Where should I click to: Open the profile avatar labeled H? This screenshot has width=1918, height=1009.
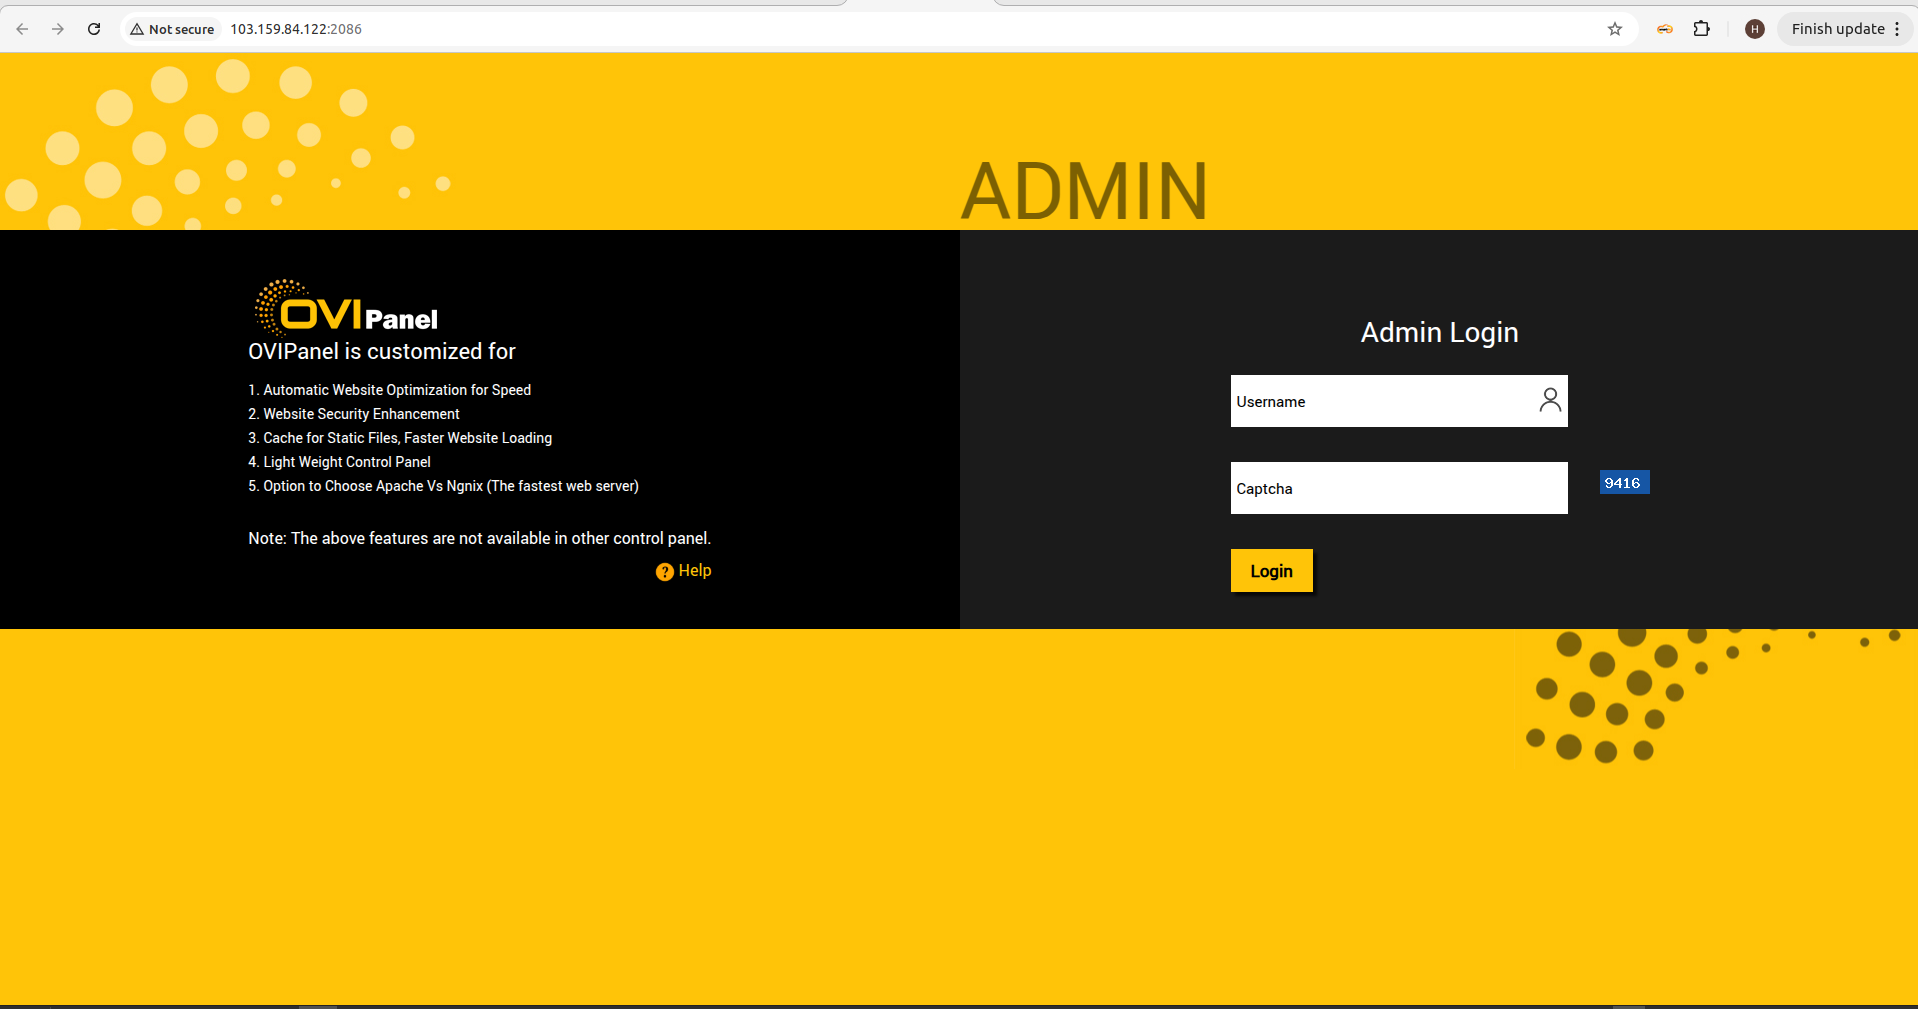click(1754, 29)
